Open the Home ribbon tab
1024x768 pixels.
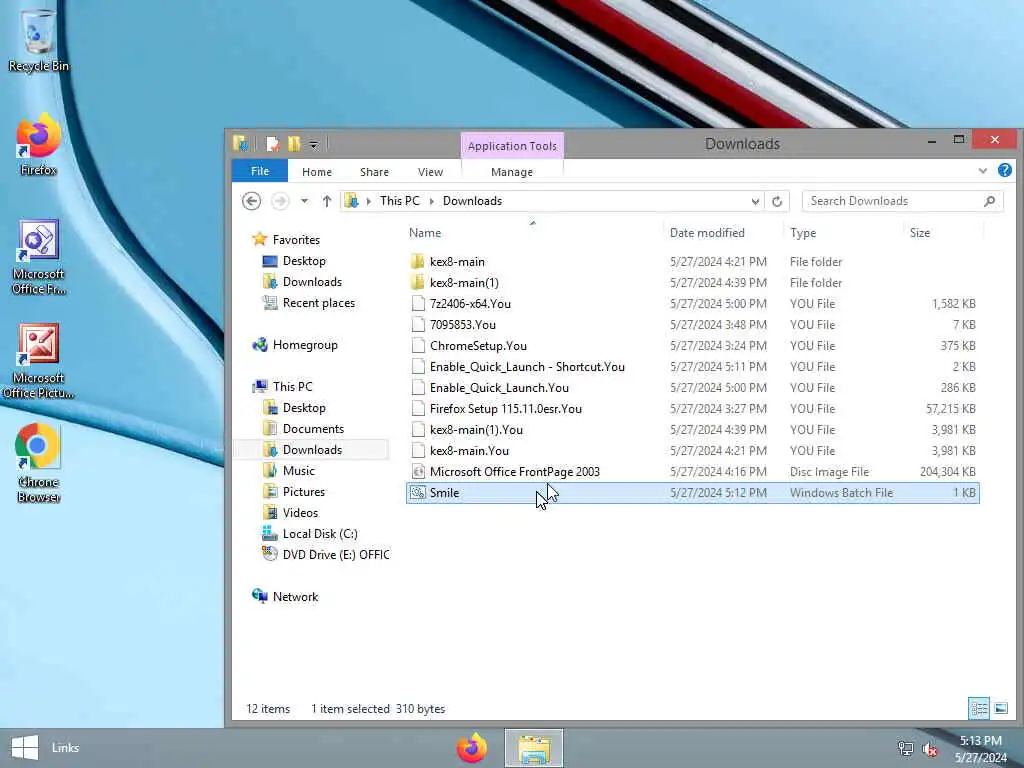317,172
